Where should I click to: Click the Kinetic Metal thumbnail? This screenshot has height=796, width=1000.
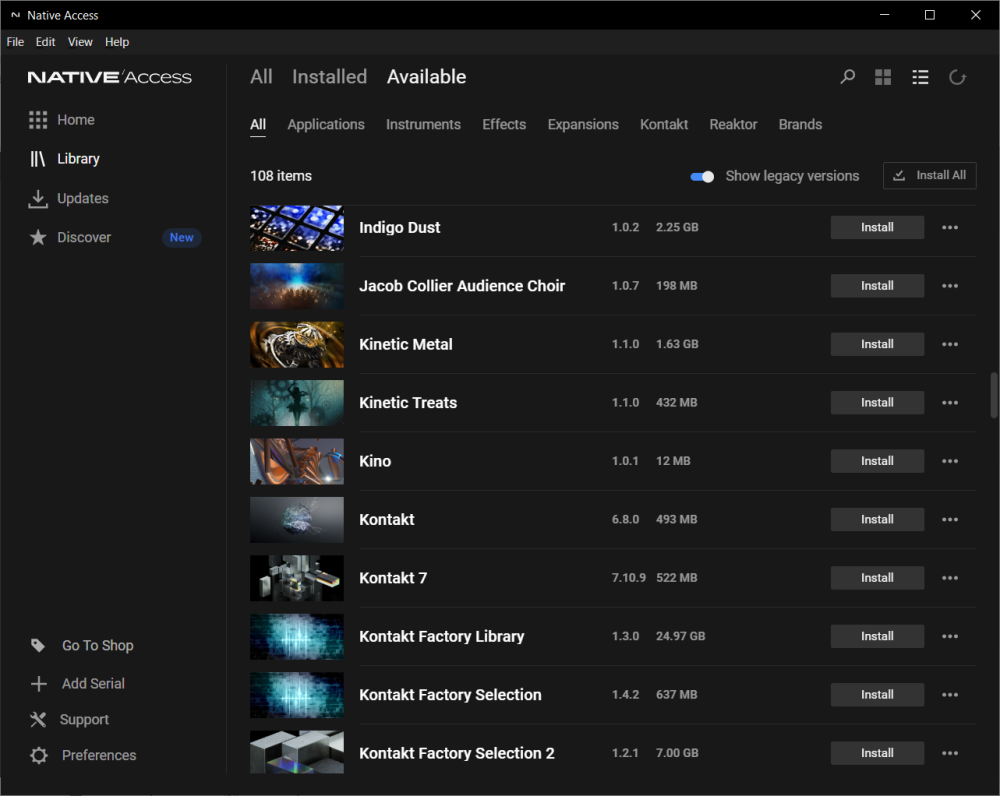pyautogui.click(x=297, y=344)
